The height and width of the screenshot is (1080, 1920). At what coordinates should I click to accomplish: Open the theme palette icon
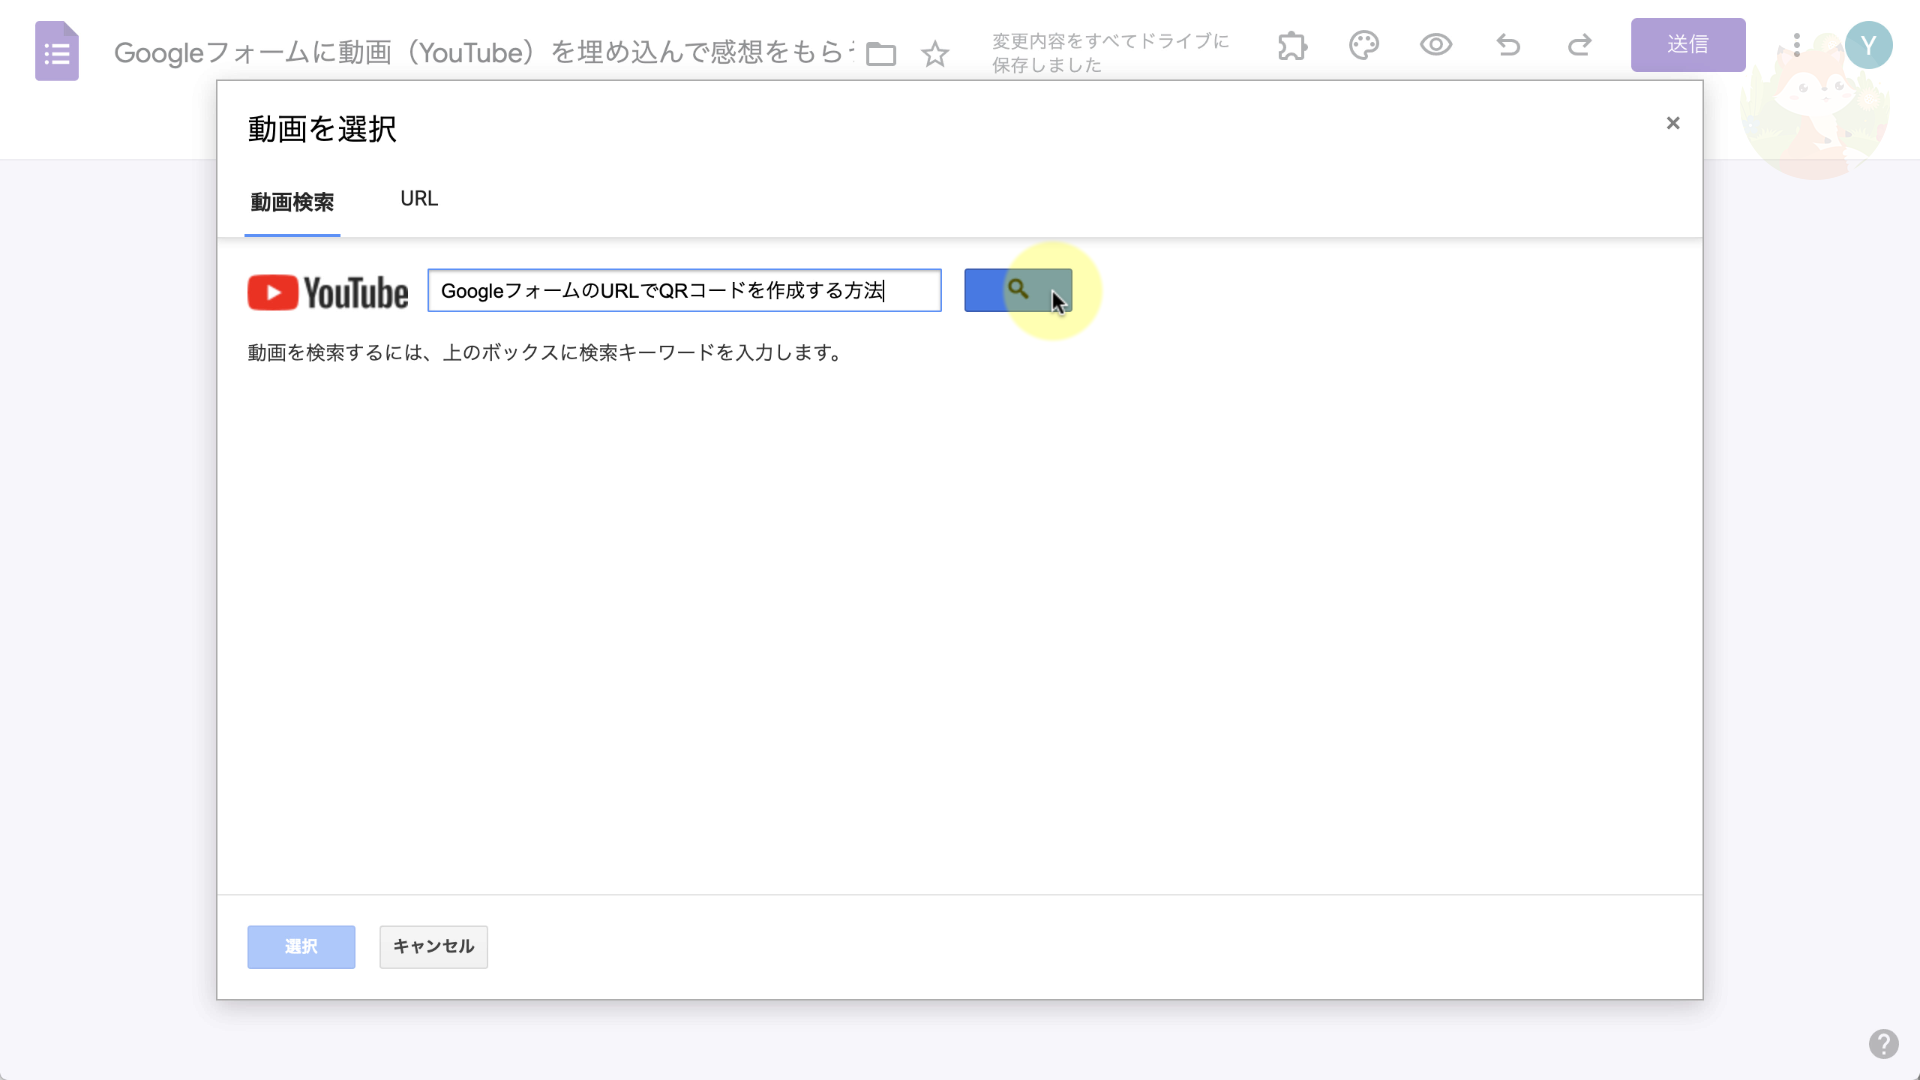point(1364,45)
